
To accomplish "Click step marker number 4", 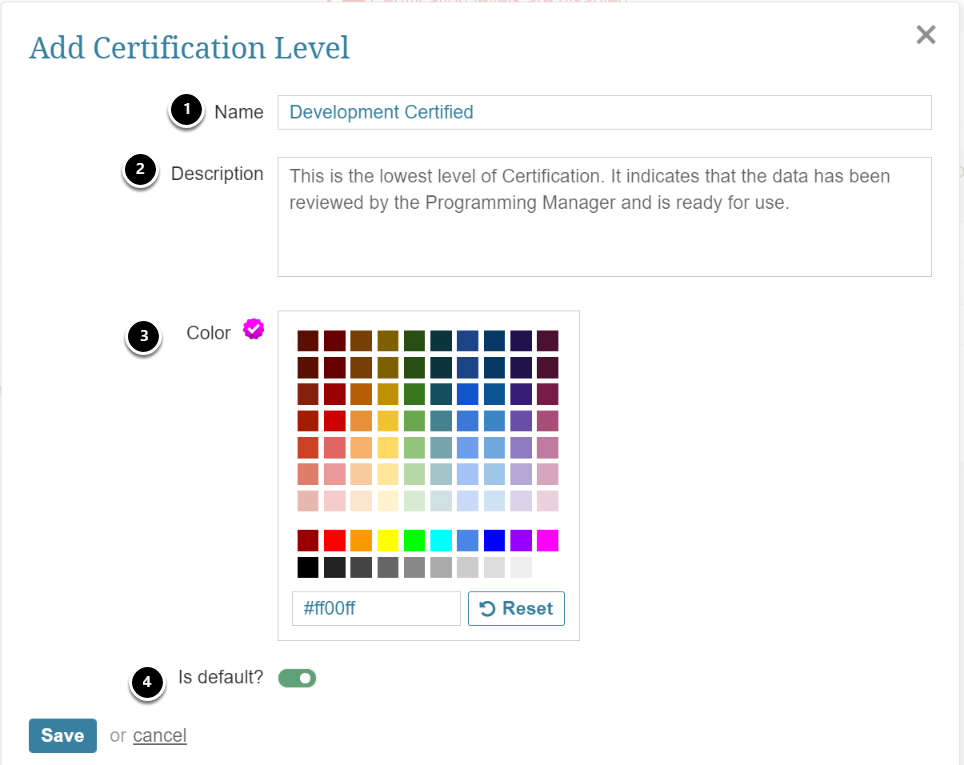I will coord(148,684).
